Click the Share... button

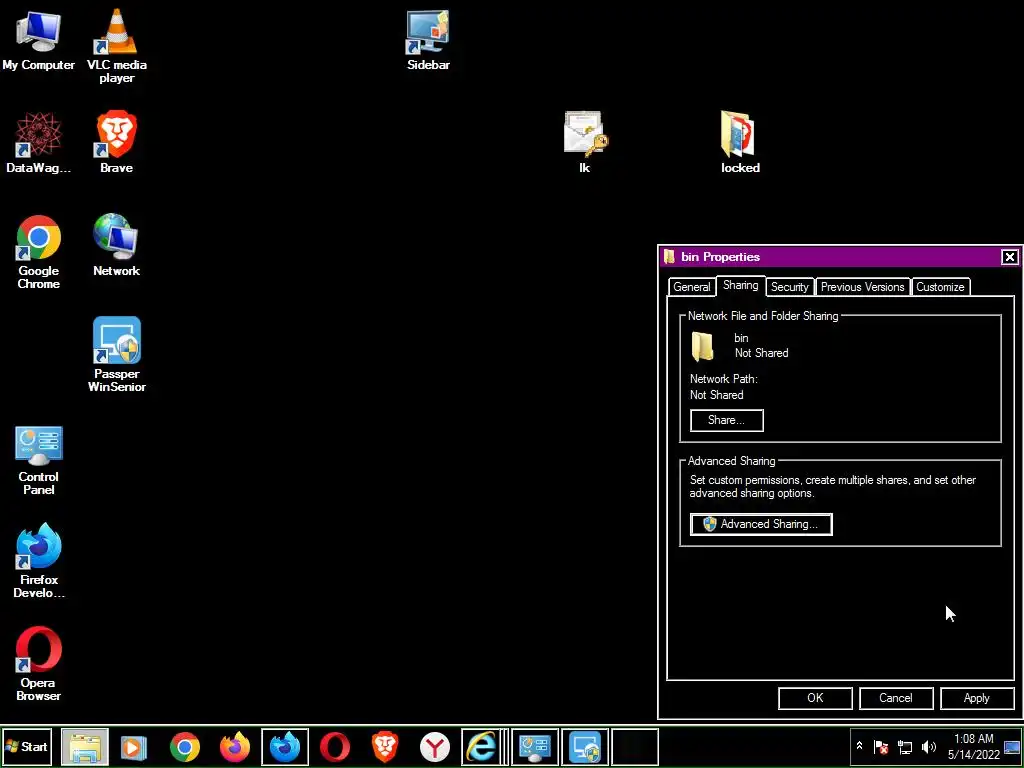[726, 420]
